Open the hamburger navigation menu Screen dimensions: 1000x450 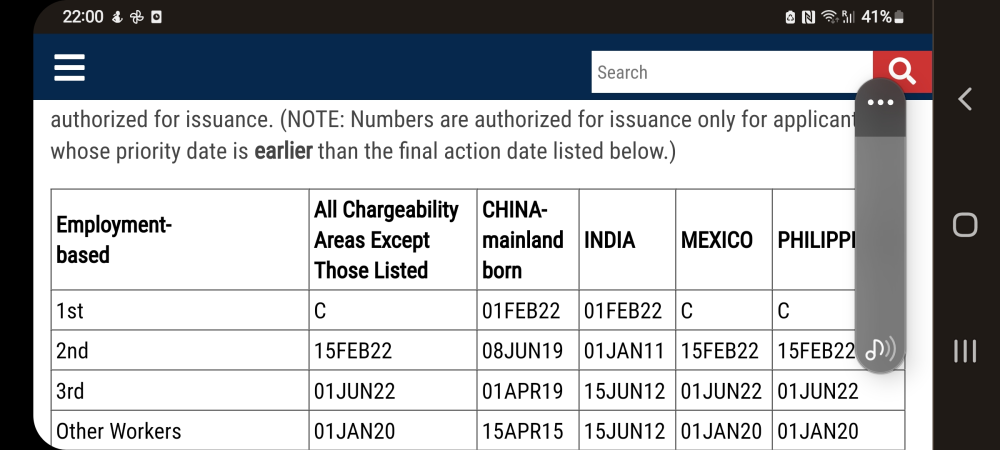click(70, 68)
